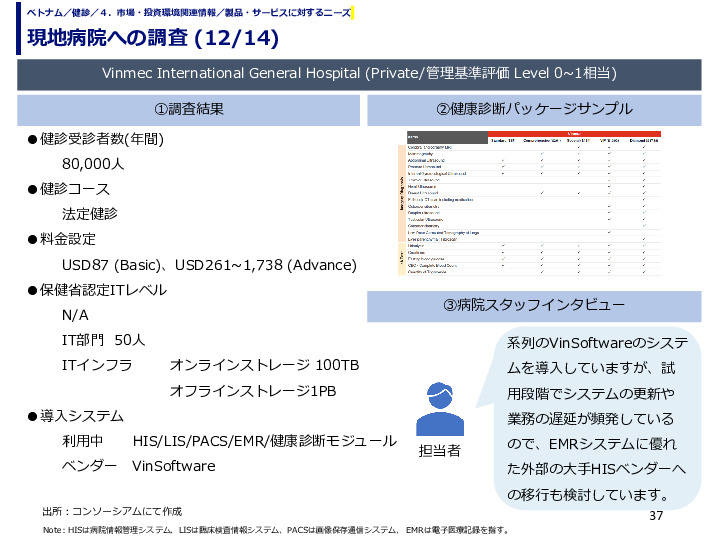Click the N/A value
Image resolution: width=720 pixels, height=540 pixels.
(x=75, y=315)
